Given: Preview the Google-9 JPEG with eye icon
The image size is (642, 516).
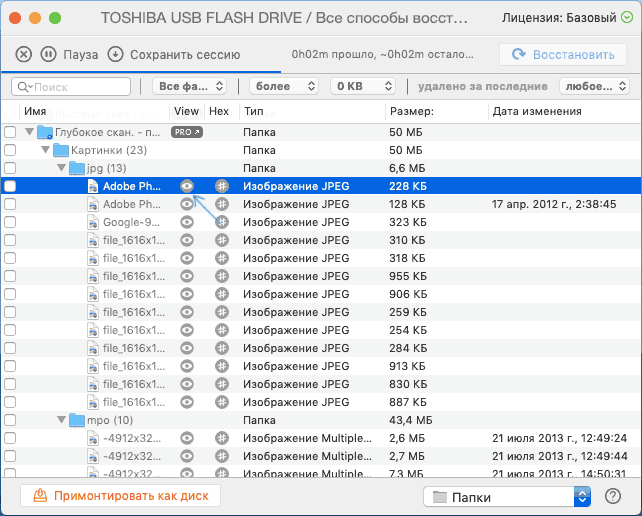Looking at the screenshot, I should (186, 222).
